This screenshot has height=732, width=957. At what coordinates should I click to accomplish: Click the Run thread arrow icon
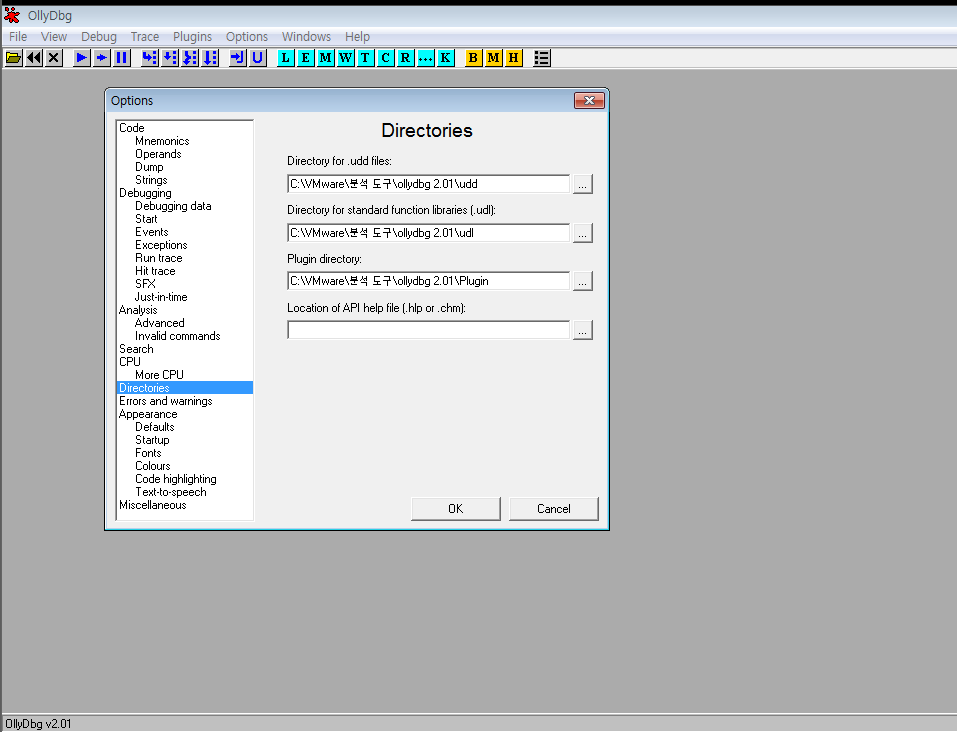point(101,58)
